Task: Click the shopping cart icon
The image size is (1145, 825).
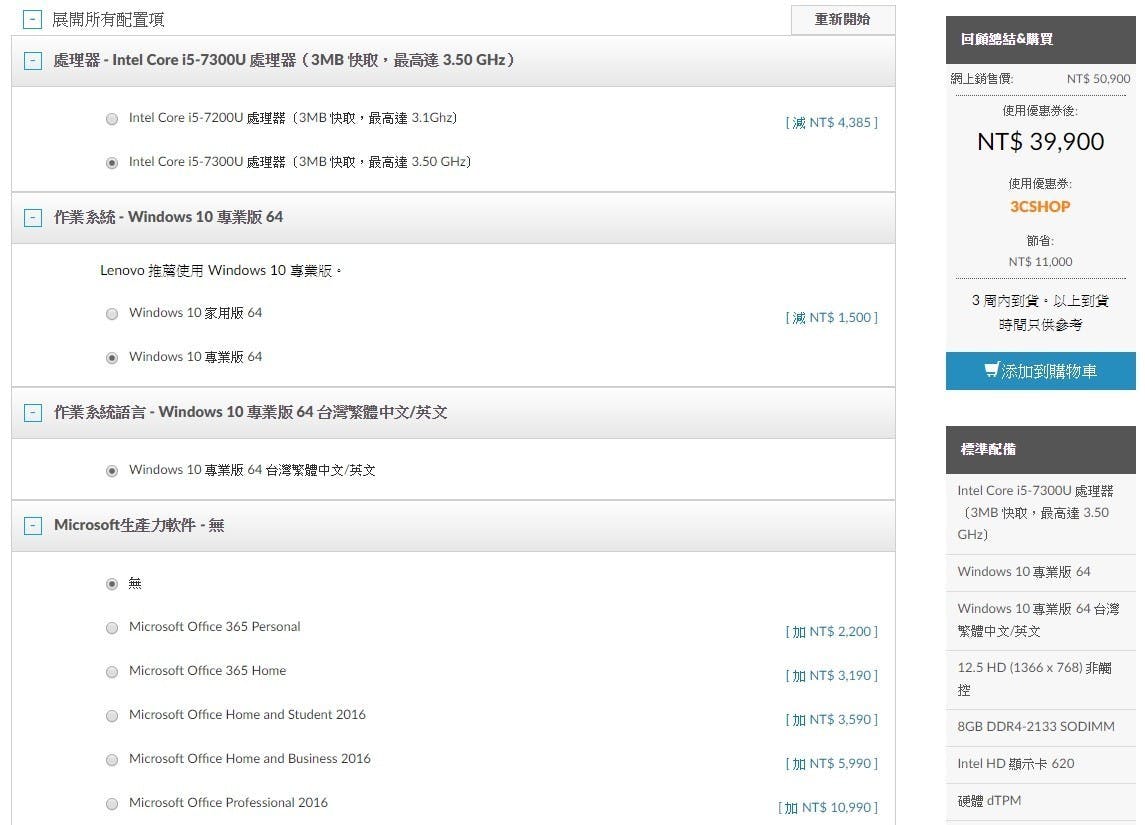Action: click(x=991, y=370)
